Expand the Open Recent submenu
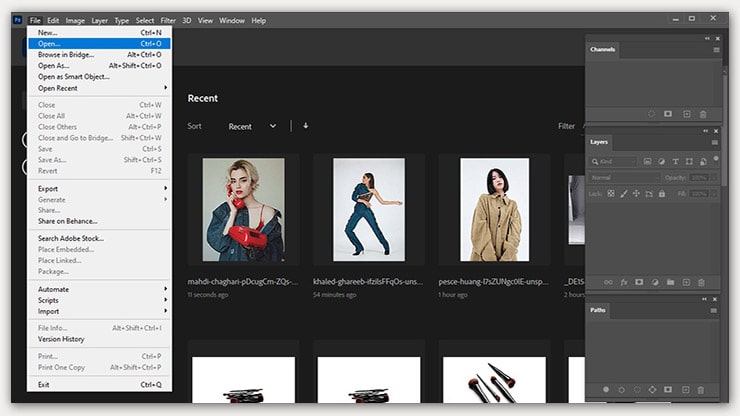The height and width of the screenshot is (416, 740). (100, 88)
